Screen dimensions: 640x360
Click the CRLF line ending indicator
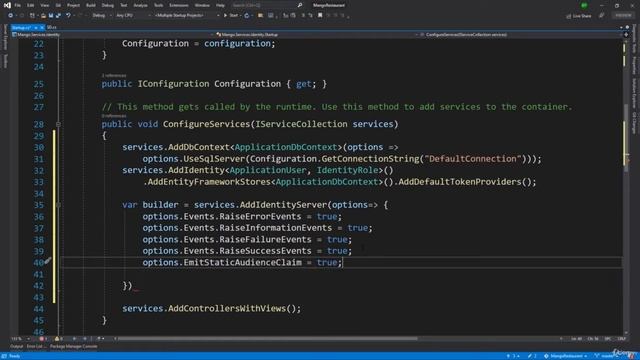[x=622, y=339]
